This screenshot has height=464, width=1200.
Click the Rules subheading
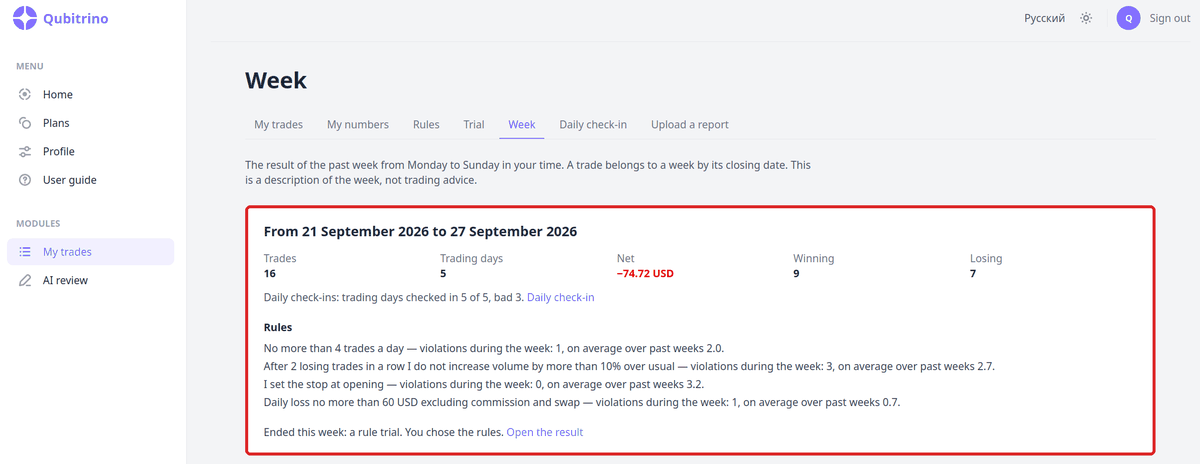click(x=278, y=327)
